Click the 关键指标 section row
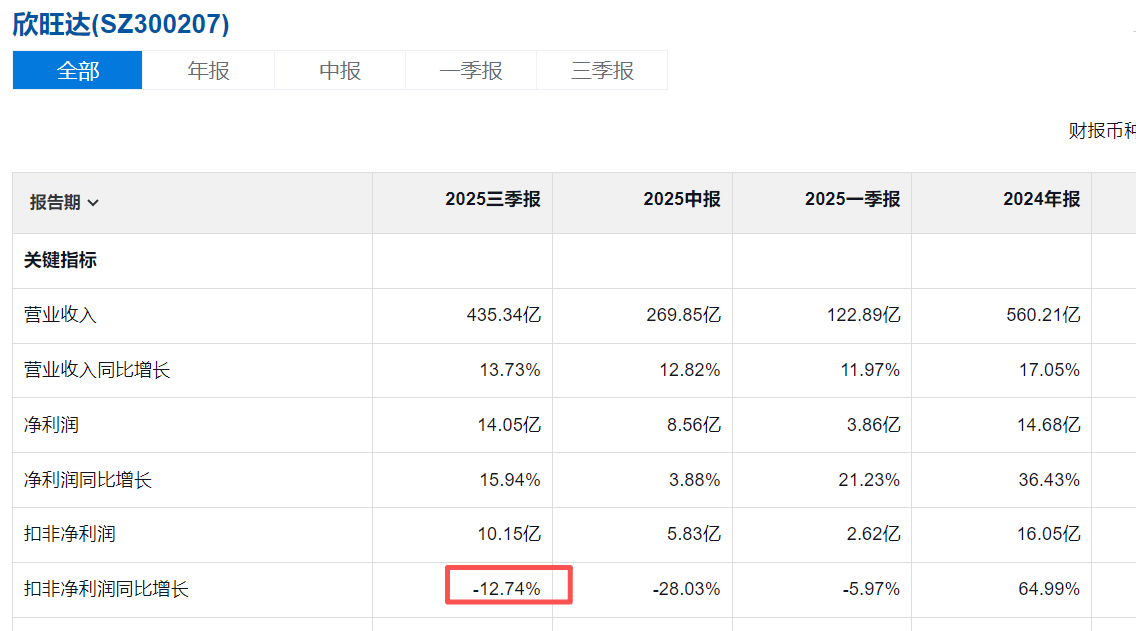The image size is (1136, 631). 61,260
